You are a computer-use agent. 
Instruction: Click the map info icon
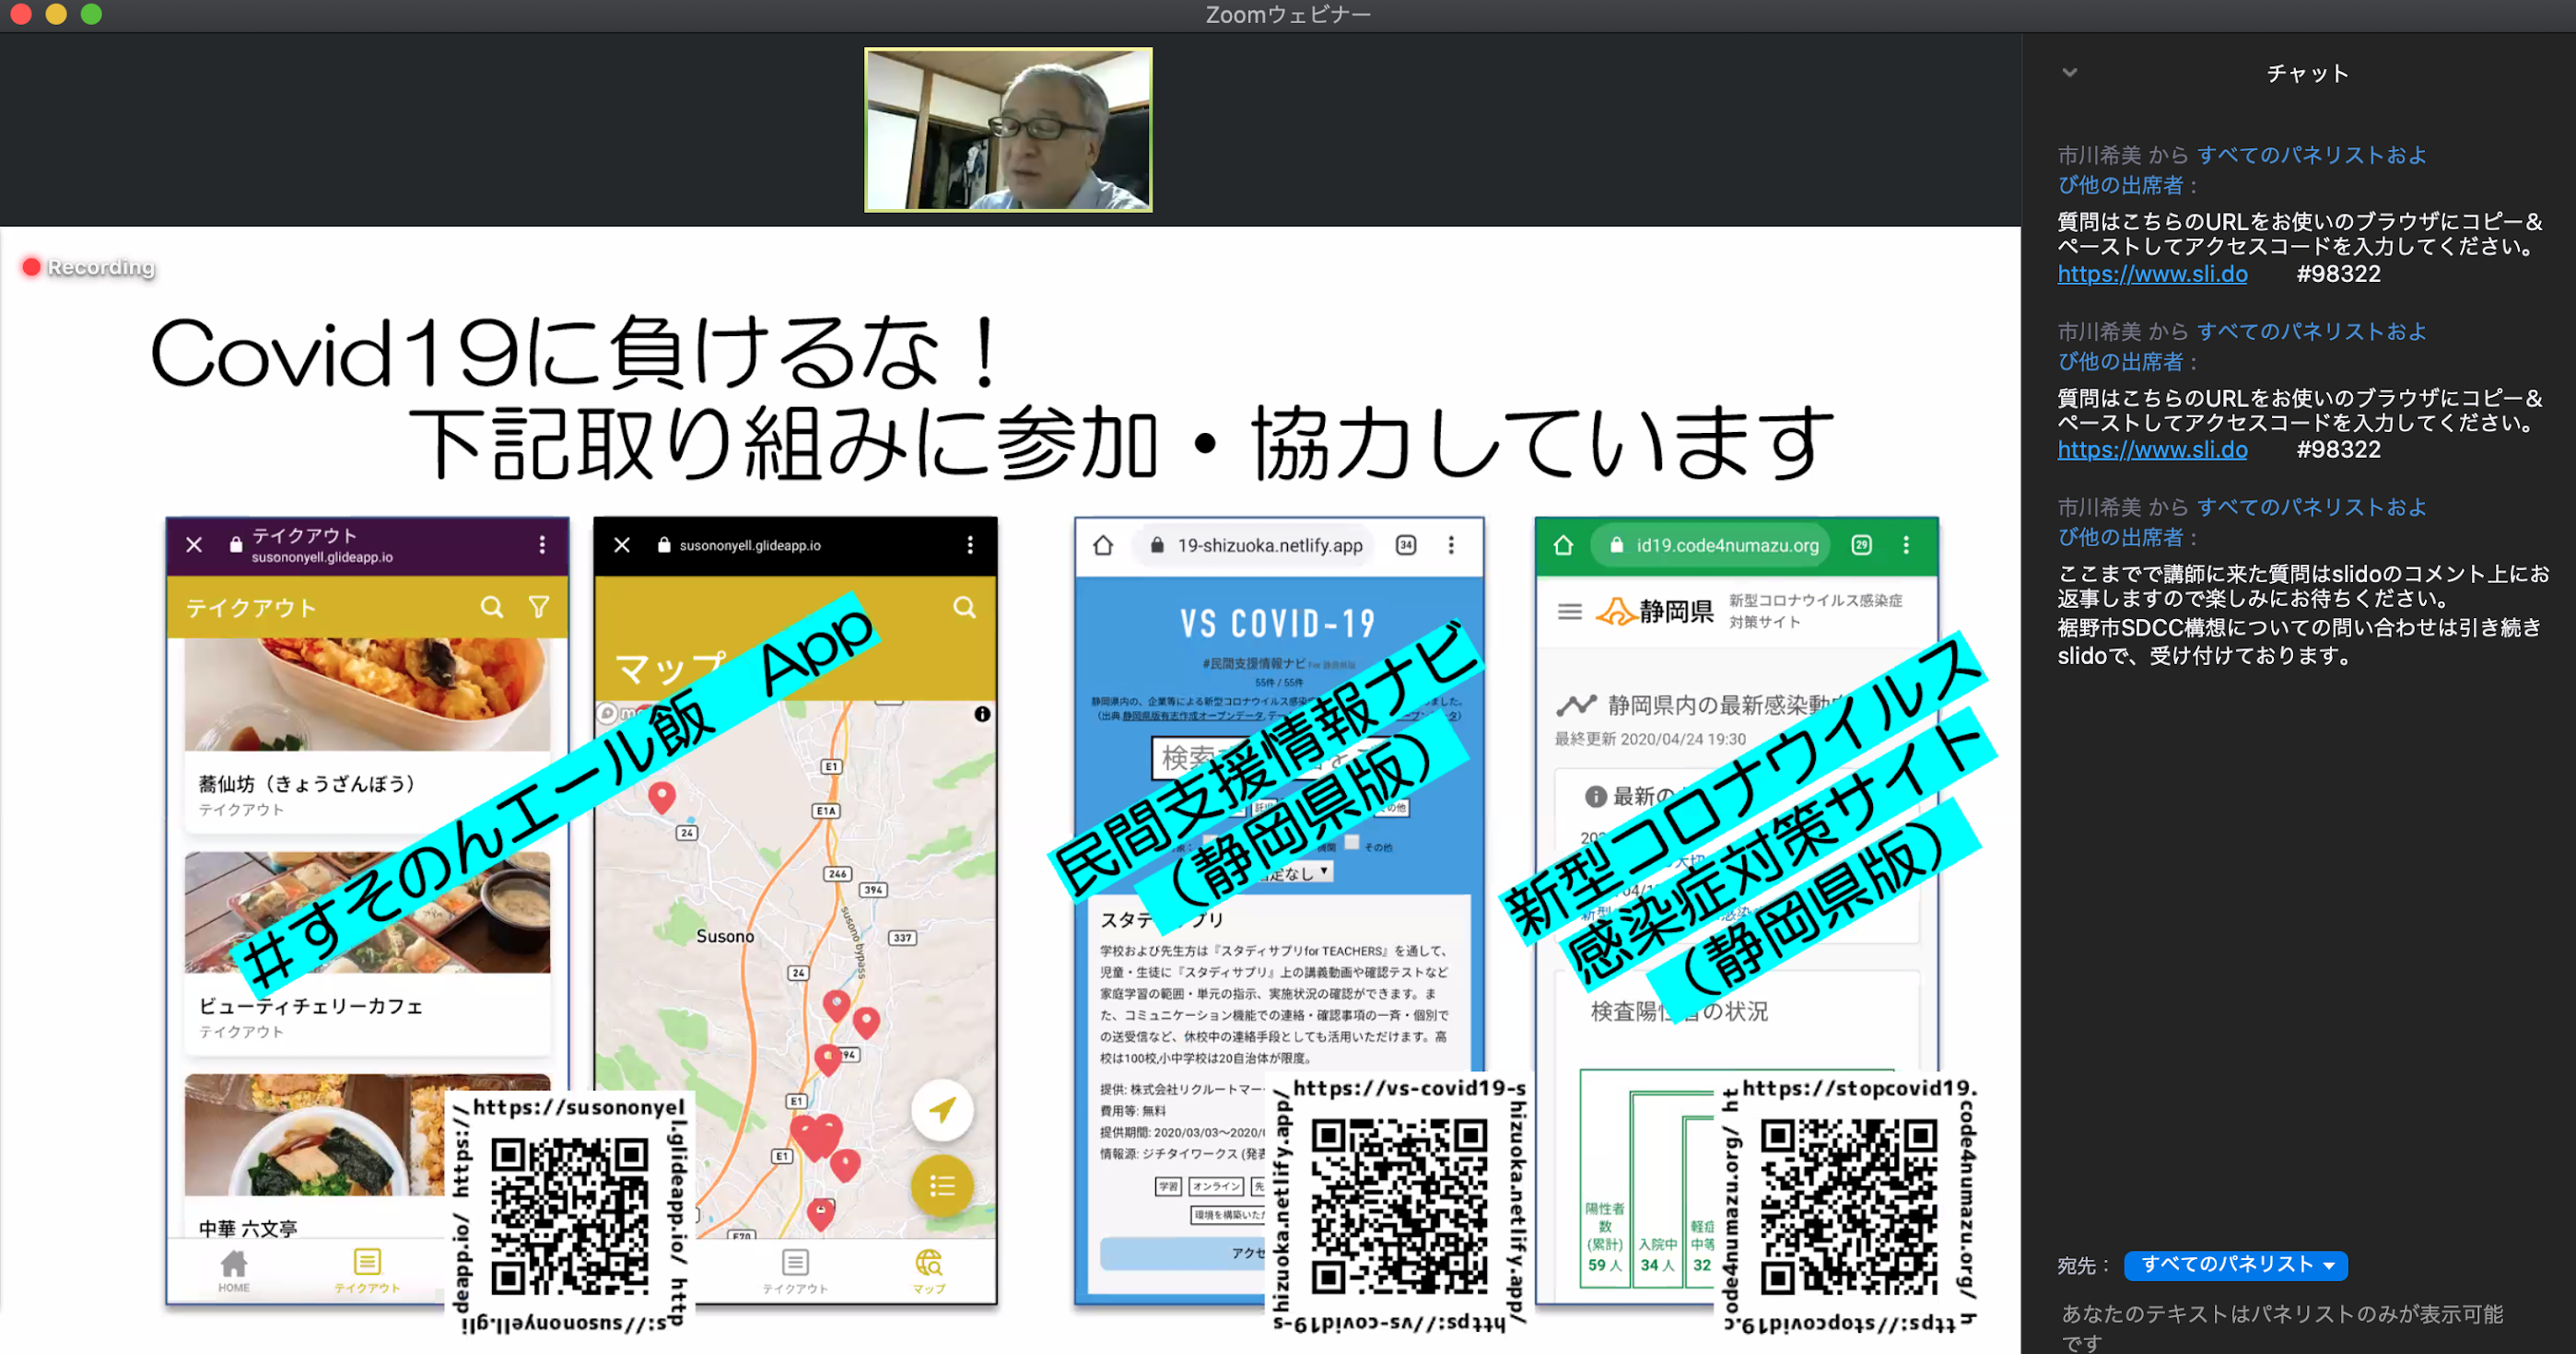click(x=982, y=714)
